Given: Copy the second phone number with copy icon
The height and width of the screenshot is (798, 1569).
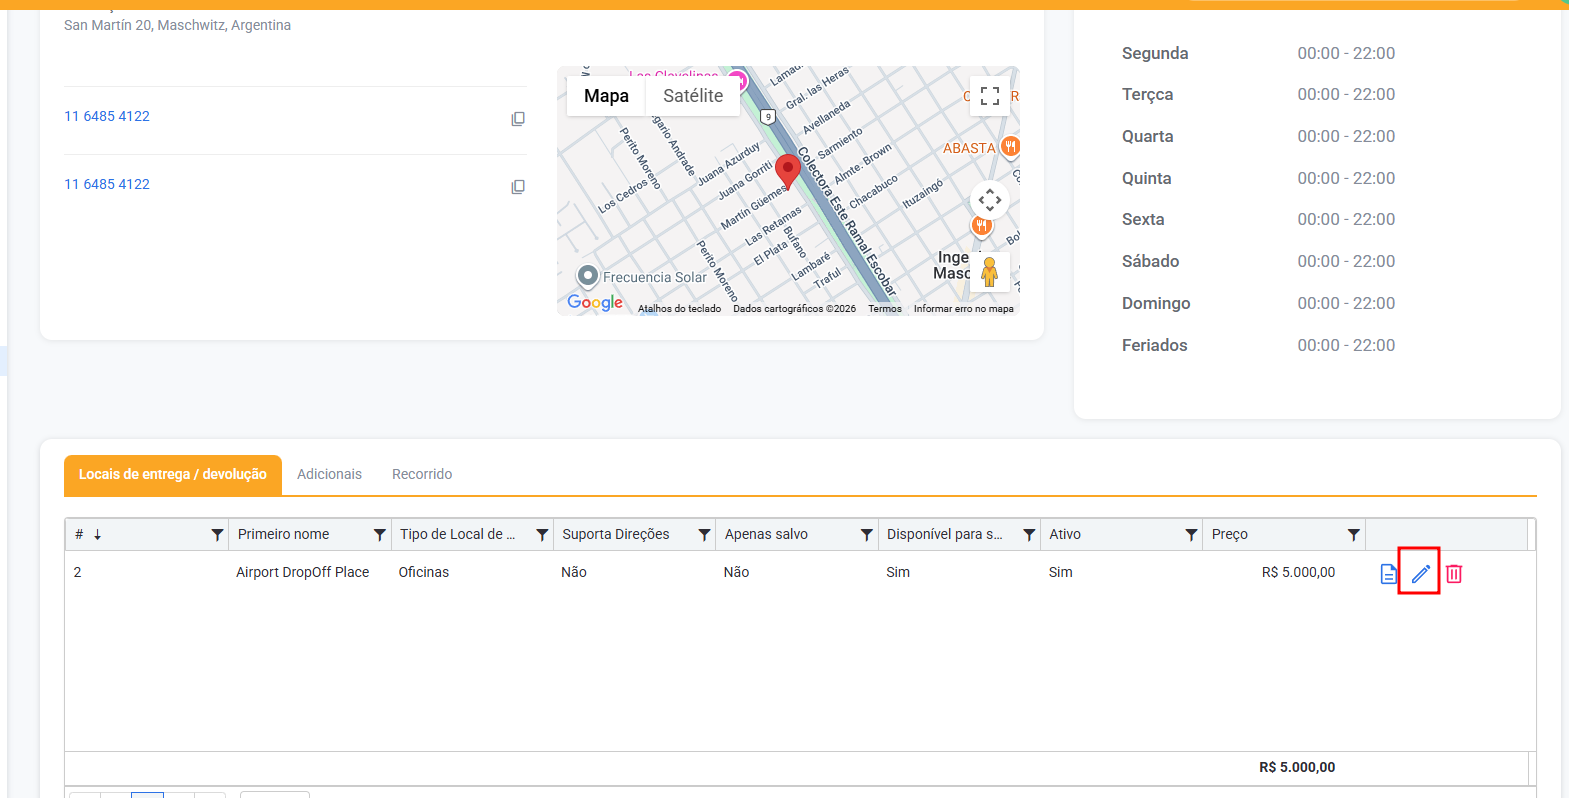Looking at the screenshot, I should pos(518,187).
